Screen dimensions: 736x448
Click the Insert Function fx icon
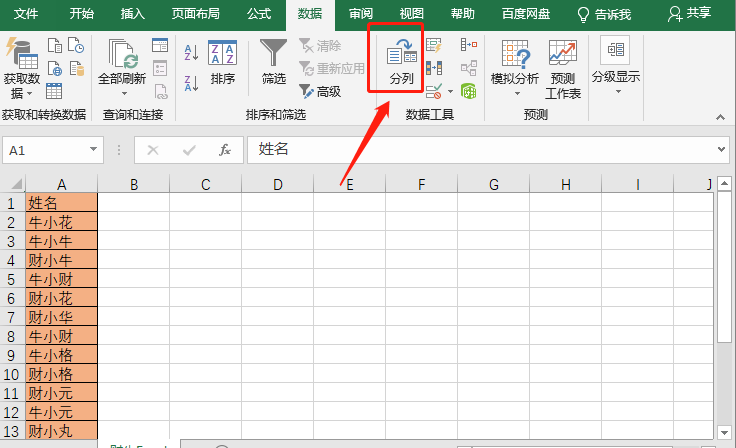pyautogui.click(x=225, y=150)
